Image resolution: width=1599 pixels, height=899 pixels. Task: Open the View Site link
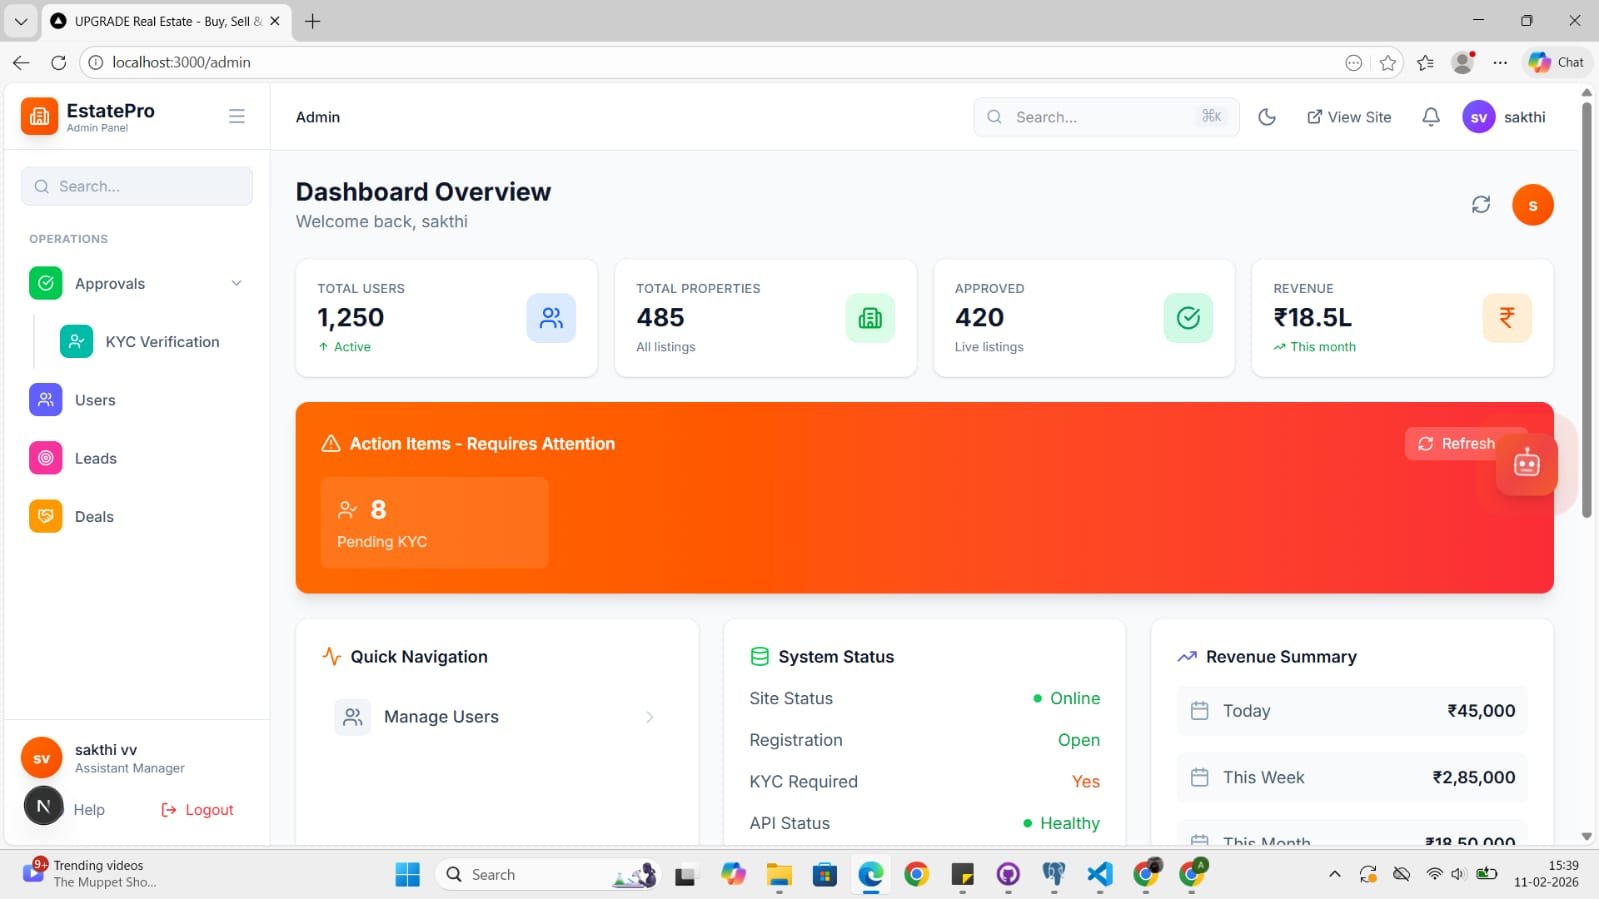[x=1349, y=117]
